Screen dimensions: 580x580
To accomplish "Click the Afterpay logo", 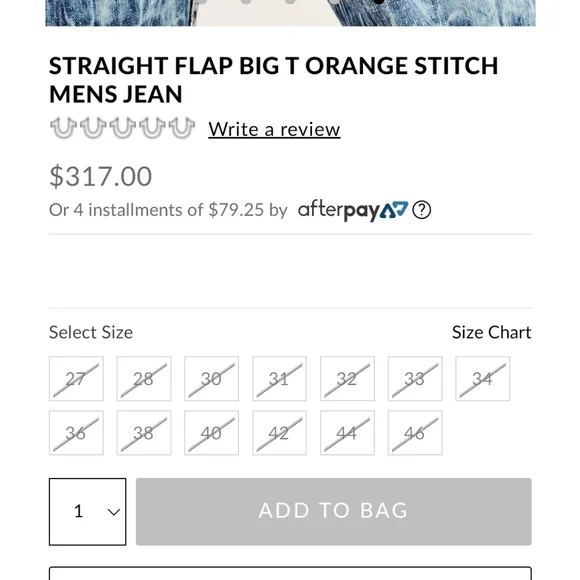I will (x=353, y=210).
